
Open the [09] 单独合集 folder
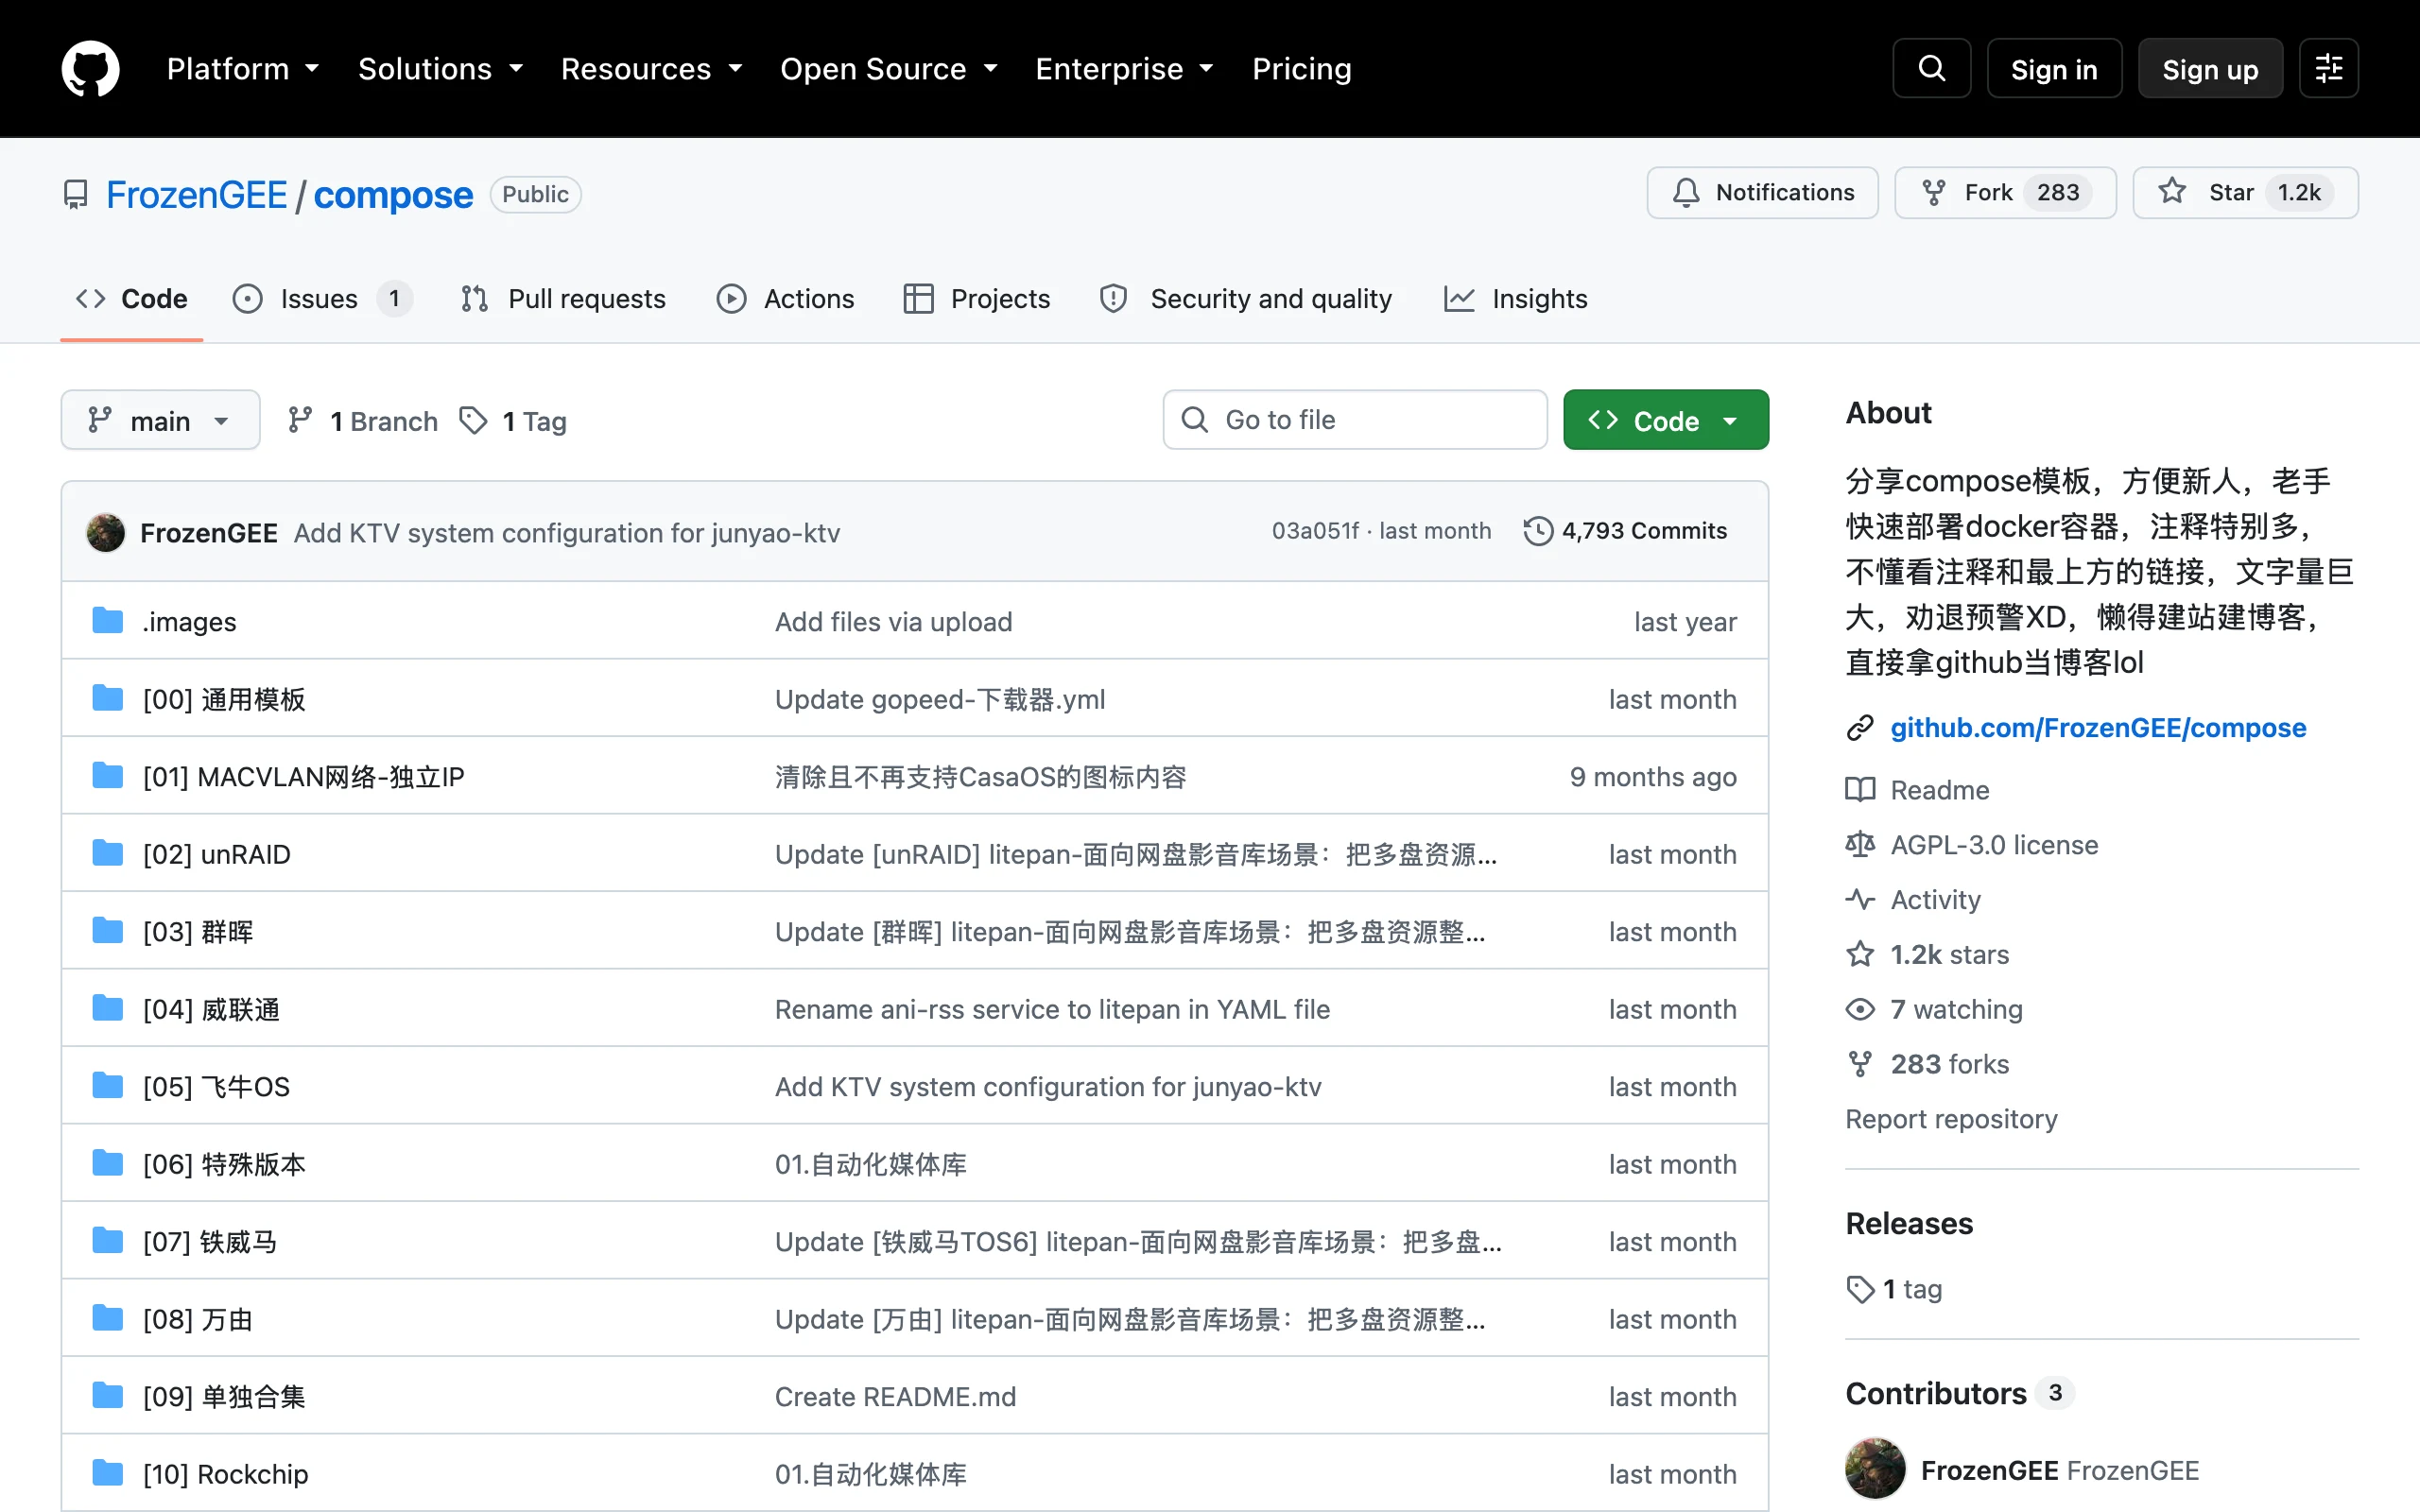[x=224, y=1397]
